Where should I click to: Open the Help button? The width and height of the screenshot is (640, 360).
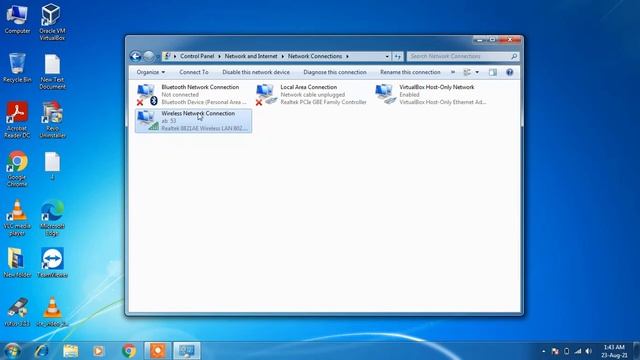pos(509,72)
